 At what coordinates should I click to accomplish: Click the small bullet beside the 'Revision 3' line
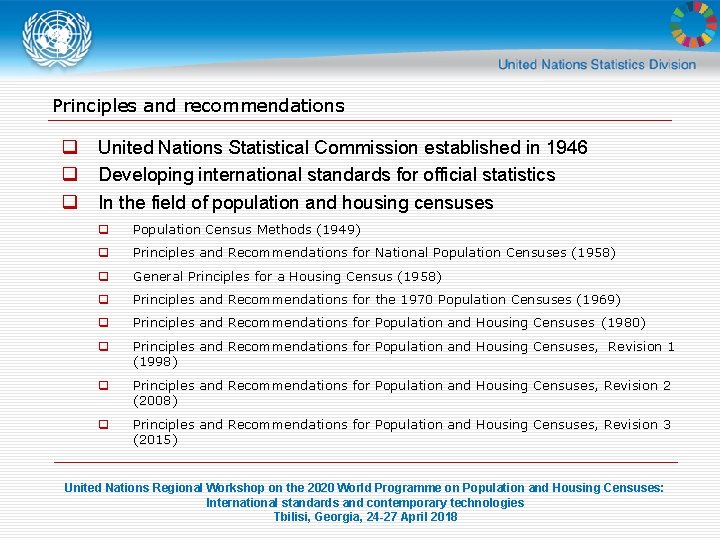tap(104, 424)
